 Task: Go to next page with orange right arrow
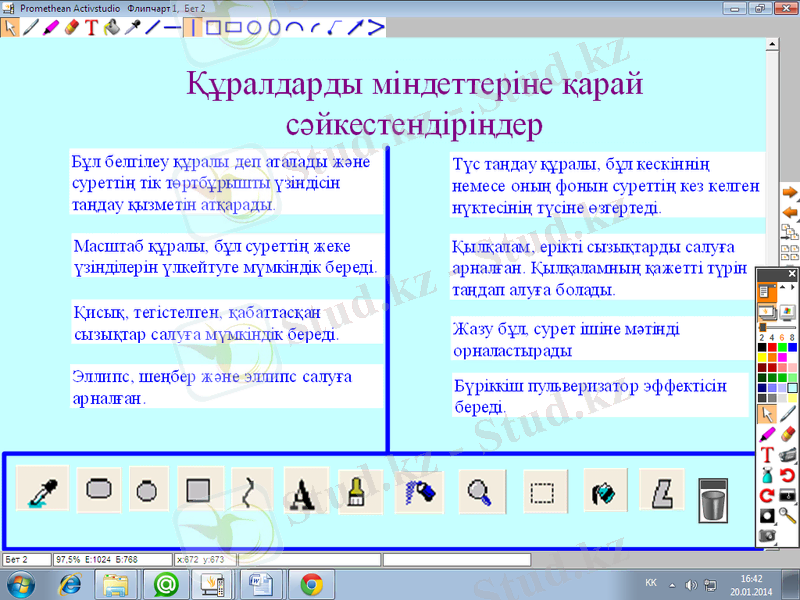click(x=789, y=192)
